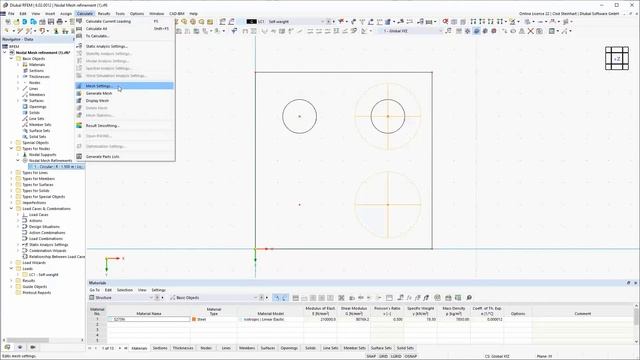Click the Navigator Display eye icon at bottom

click(20, 347)
